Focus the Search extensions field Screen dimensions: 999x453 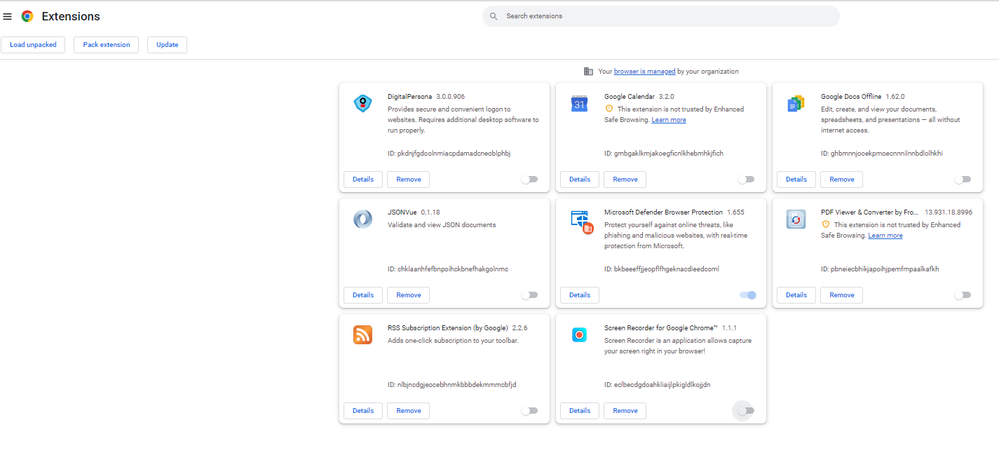pyautogui.click(x=661, y=17)
